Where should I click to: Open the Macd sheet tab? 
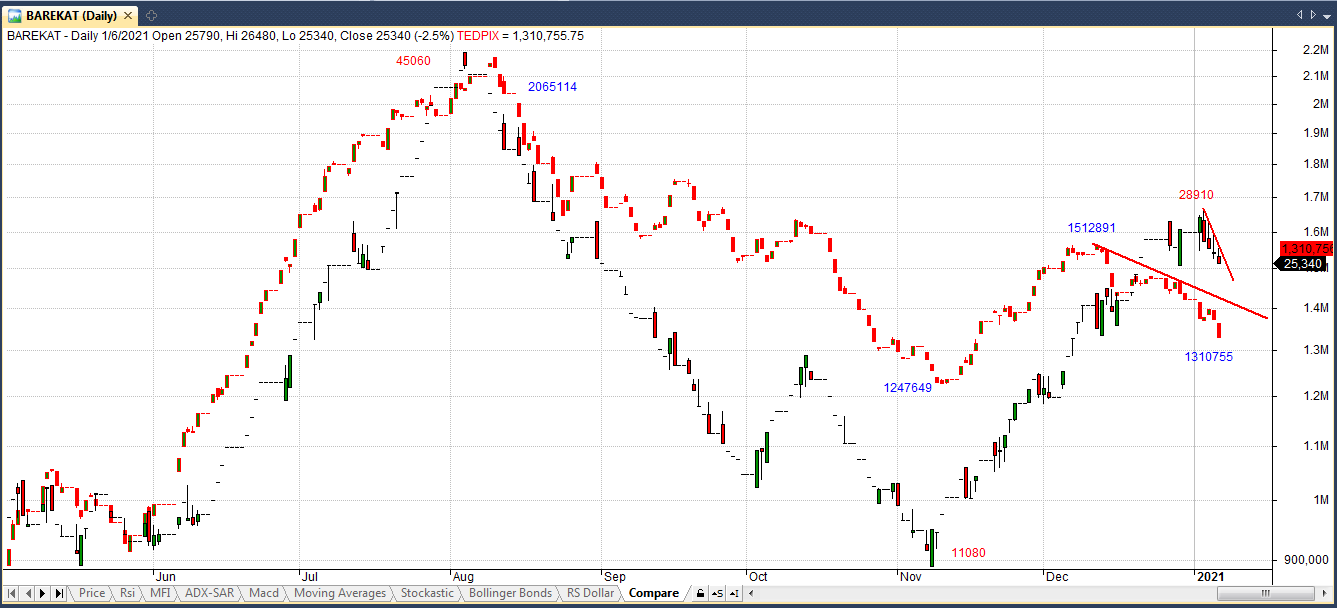click(x=264, y=593)
